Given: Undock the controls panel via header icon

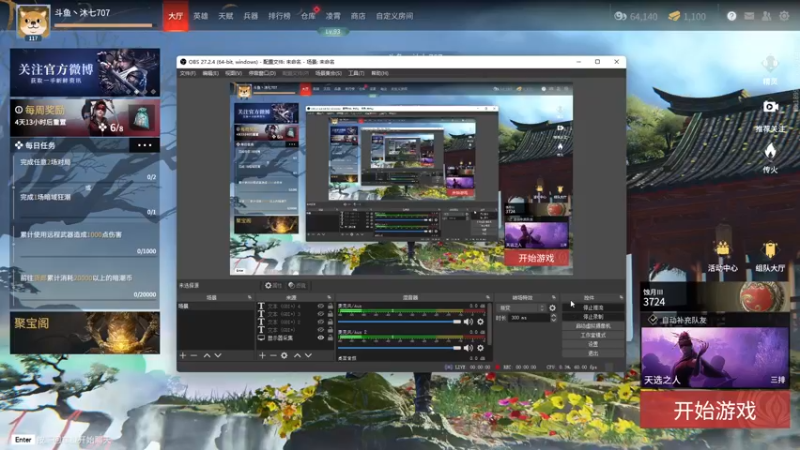Looking at the screenshot, I should pos(621,297).
